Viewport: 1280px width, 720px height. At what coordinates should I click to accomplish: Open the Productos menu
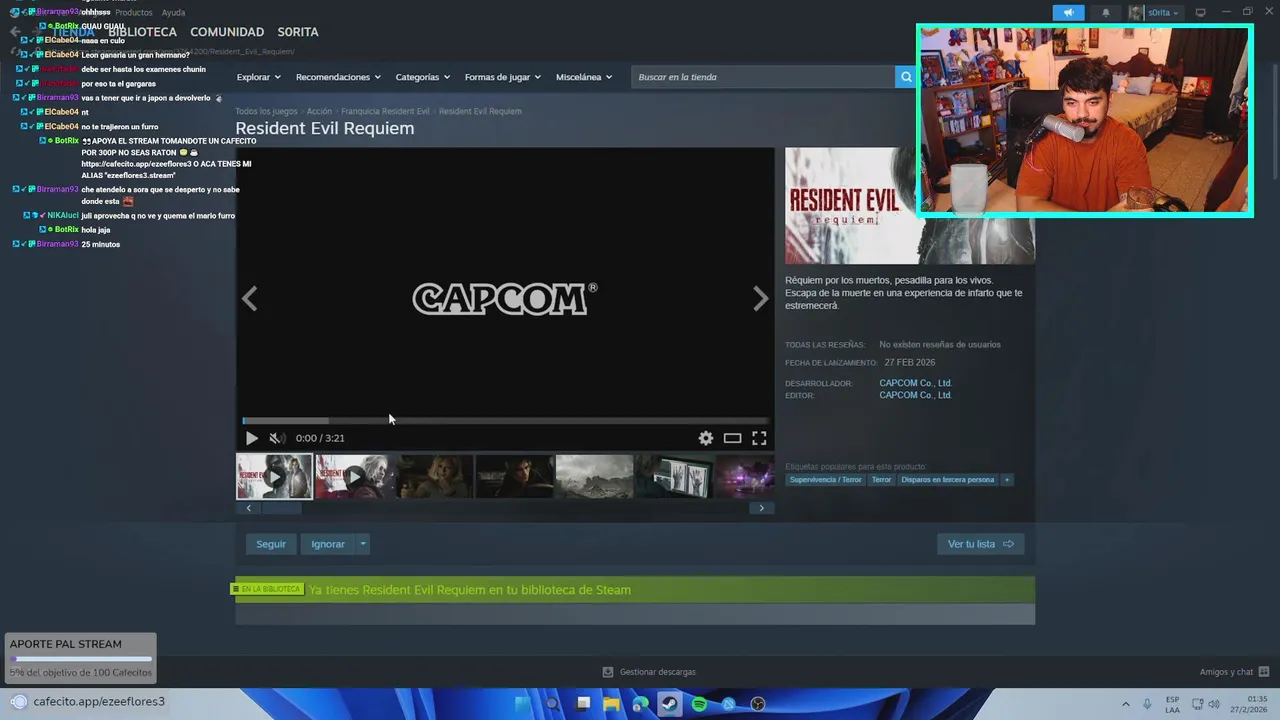[x=134, y=12]
